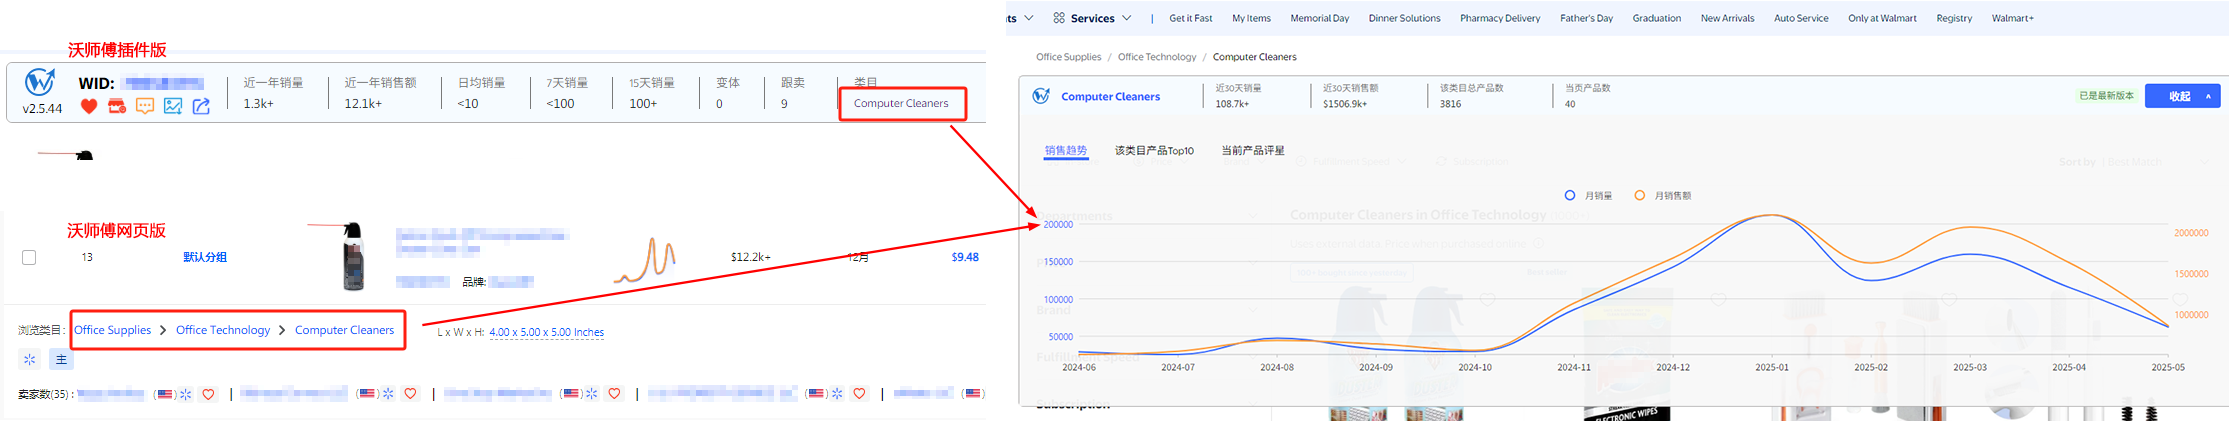2229x421 pixels.
Task: Check the checkbox for product row 13
Action: tap(29, 257)
